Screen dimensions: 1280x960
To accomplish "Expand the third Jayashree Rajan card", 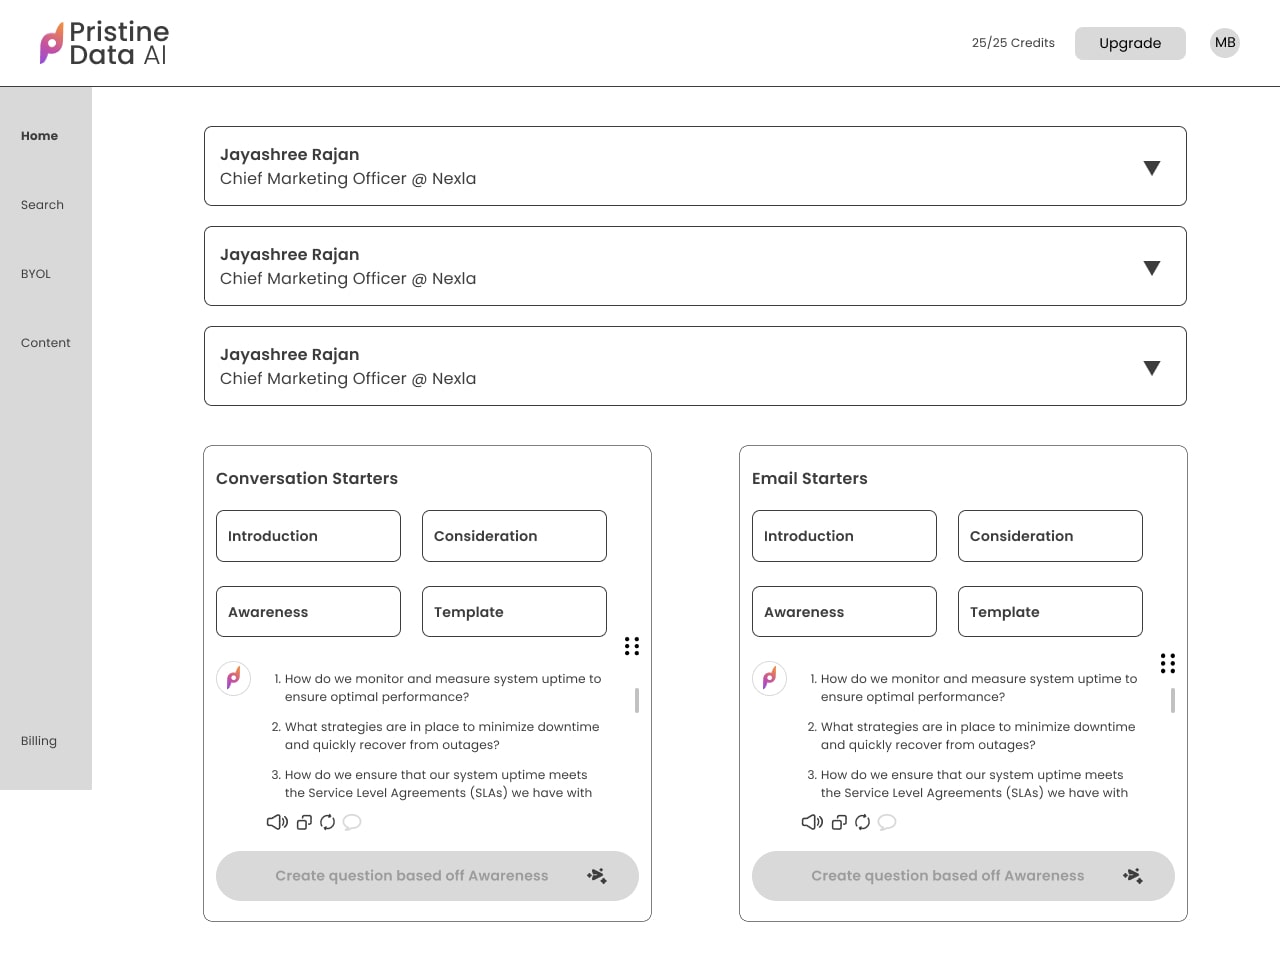I will pos(1152,368).
